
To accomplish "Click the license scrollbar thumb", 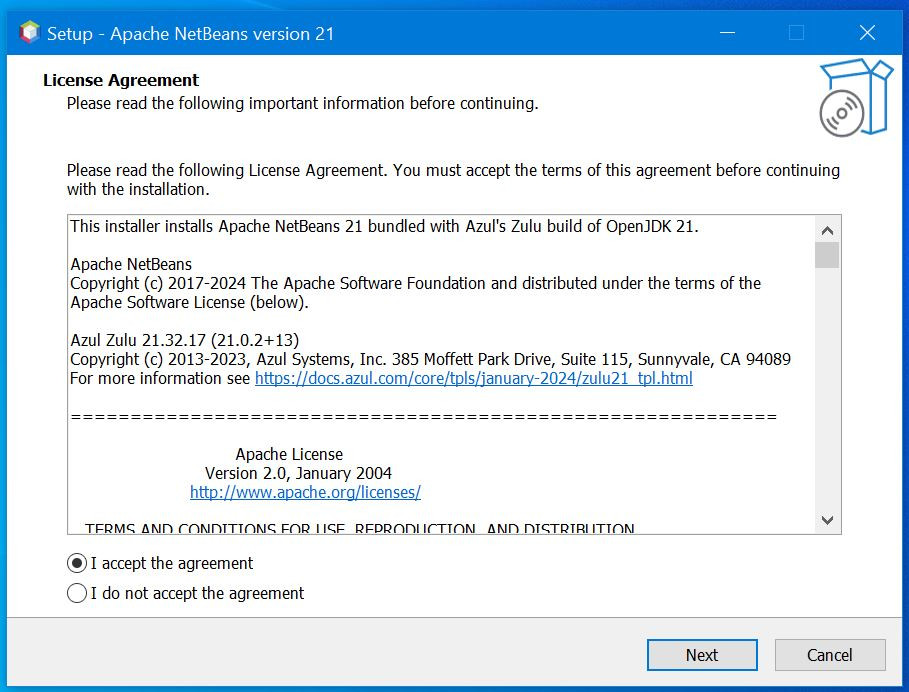I will (x=827, y=256).
